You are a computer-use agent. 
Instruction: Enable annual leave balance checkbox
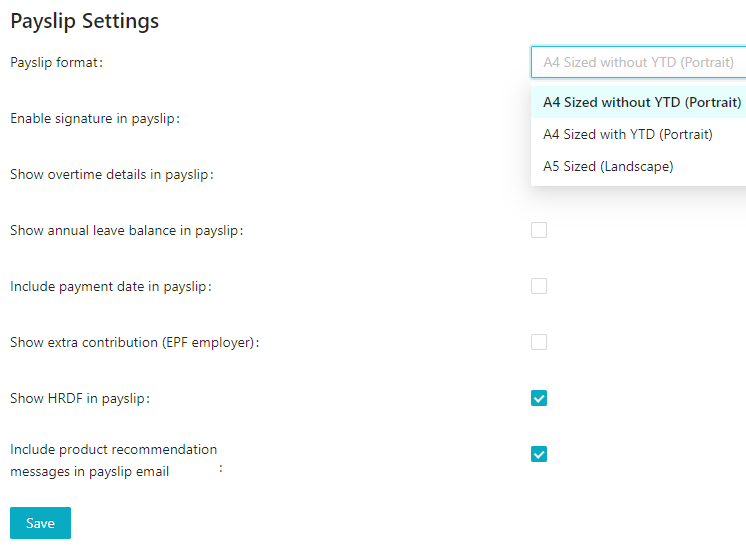pos(539,230)
